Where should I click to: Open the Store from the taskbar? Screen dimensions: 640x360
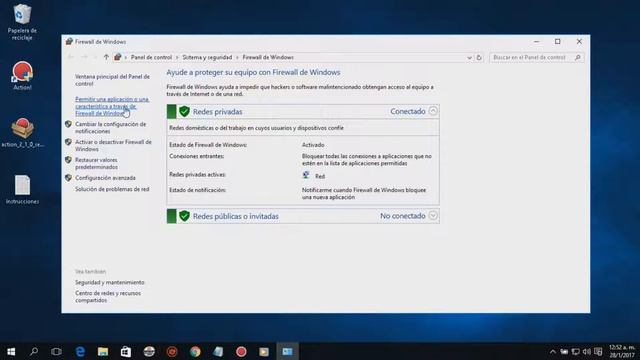pyautogui.click(x=126, y=351)
